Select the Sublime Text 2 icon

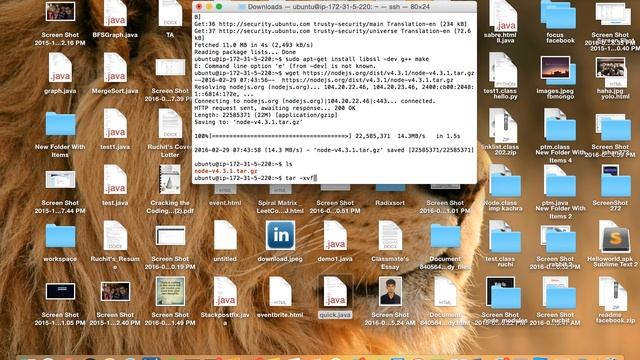(615, 239)
